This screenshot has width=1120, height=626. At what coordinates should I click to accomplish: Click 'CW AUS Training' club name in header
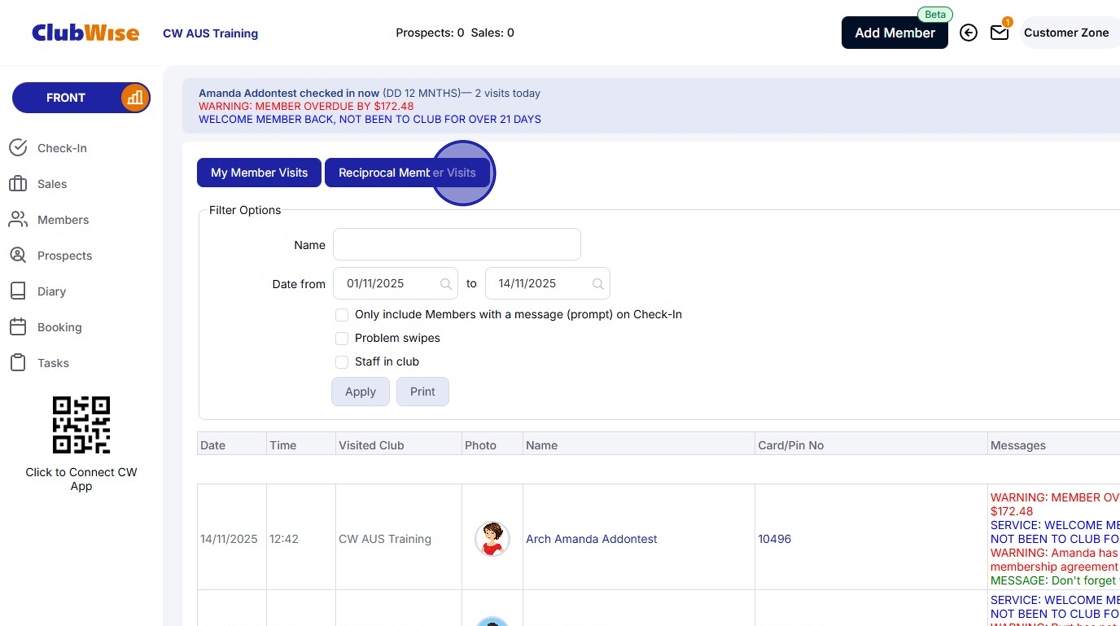click(x=211, y=34)
